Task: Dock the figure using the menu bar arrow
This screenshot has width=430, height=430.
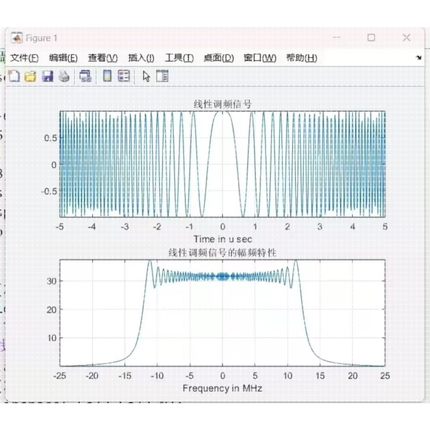Action: [x=419, y=58]
